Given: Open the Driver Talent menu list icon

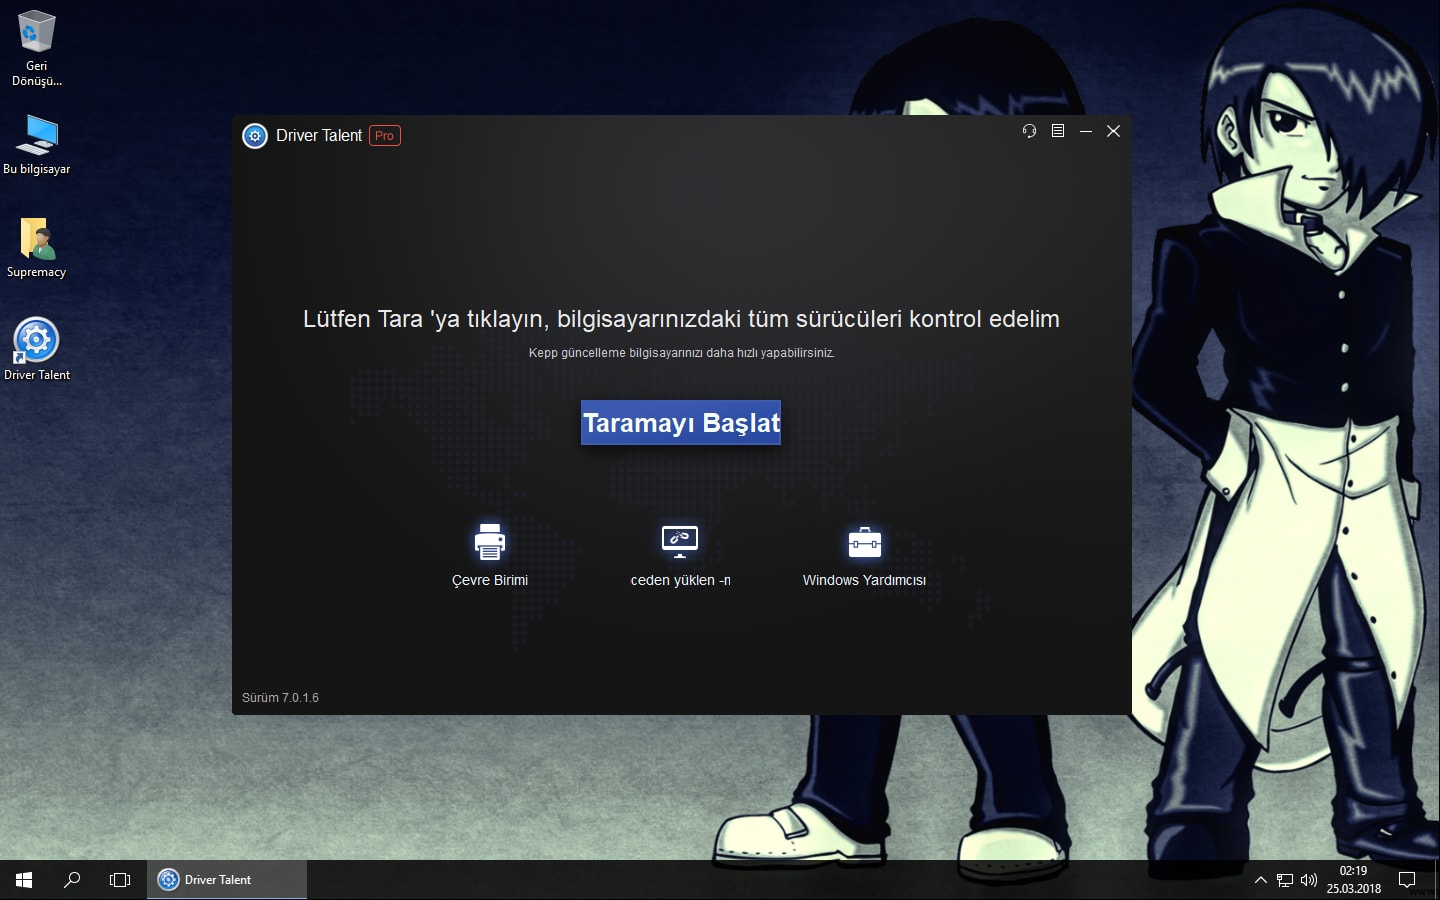Looking at the screenshot, I should (1057, 131).
